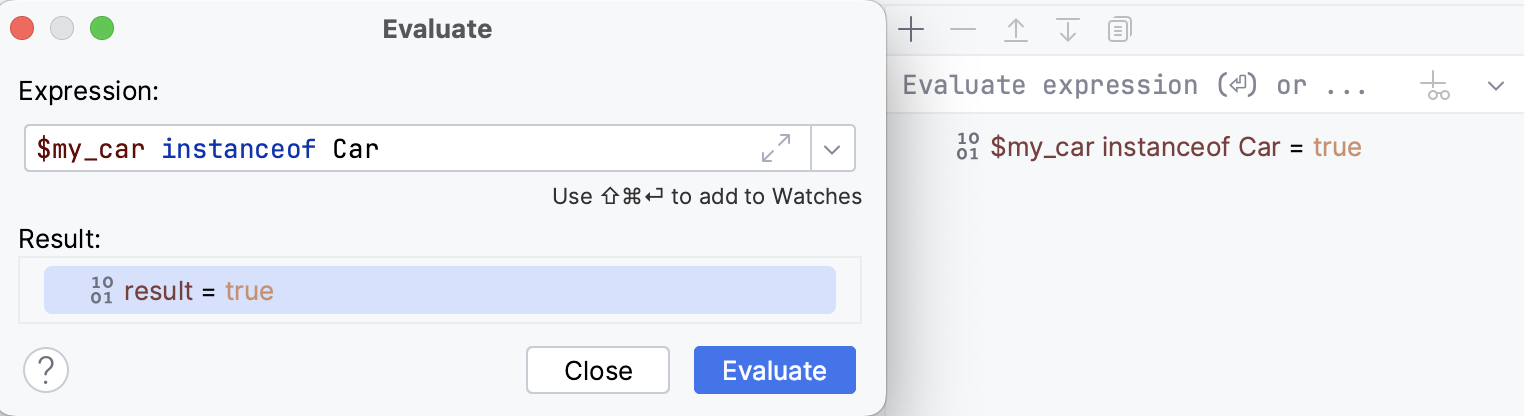Screen dimensions: 1524x416
Task: Expand the chevron beside the inline evaluate field
Action: (1496, 86)
